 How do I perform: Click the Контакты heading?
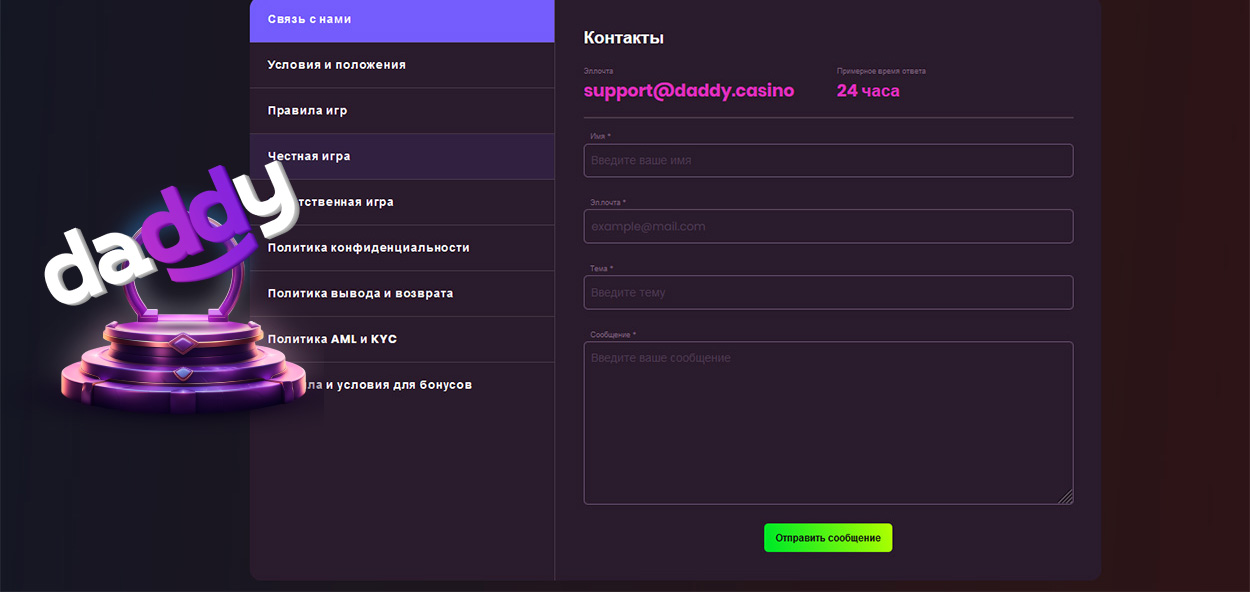[623, 38]
